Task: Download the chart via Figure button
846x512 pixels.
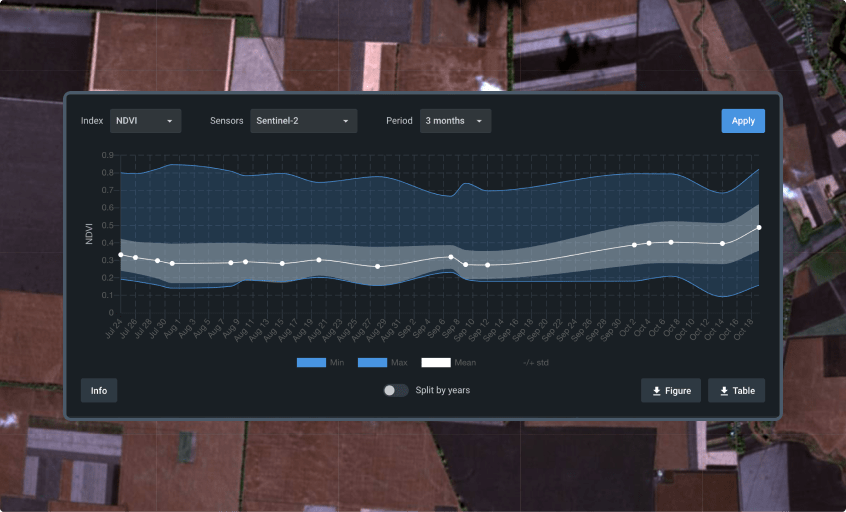Action: point(671,391)
